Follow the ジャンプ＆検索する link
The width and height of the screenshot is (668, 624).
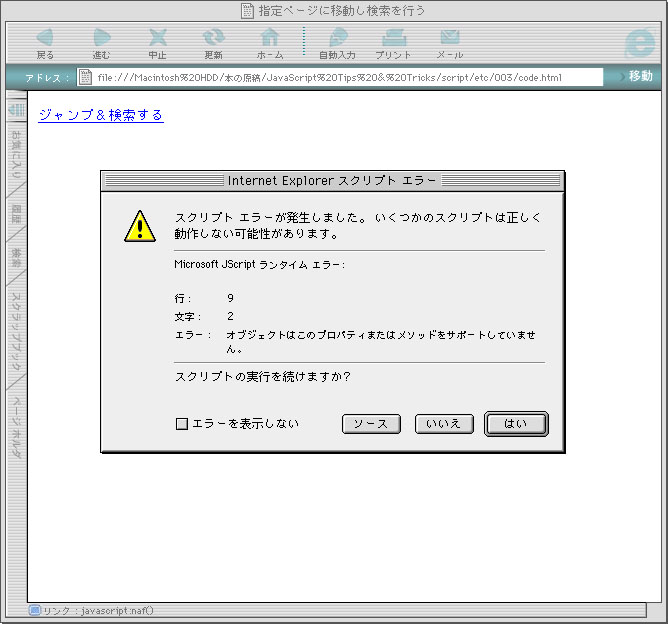tap(101, 115)
